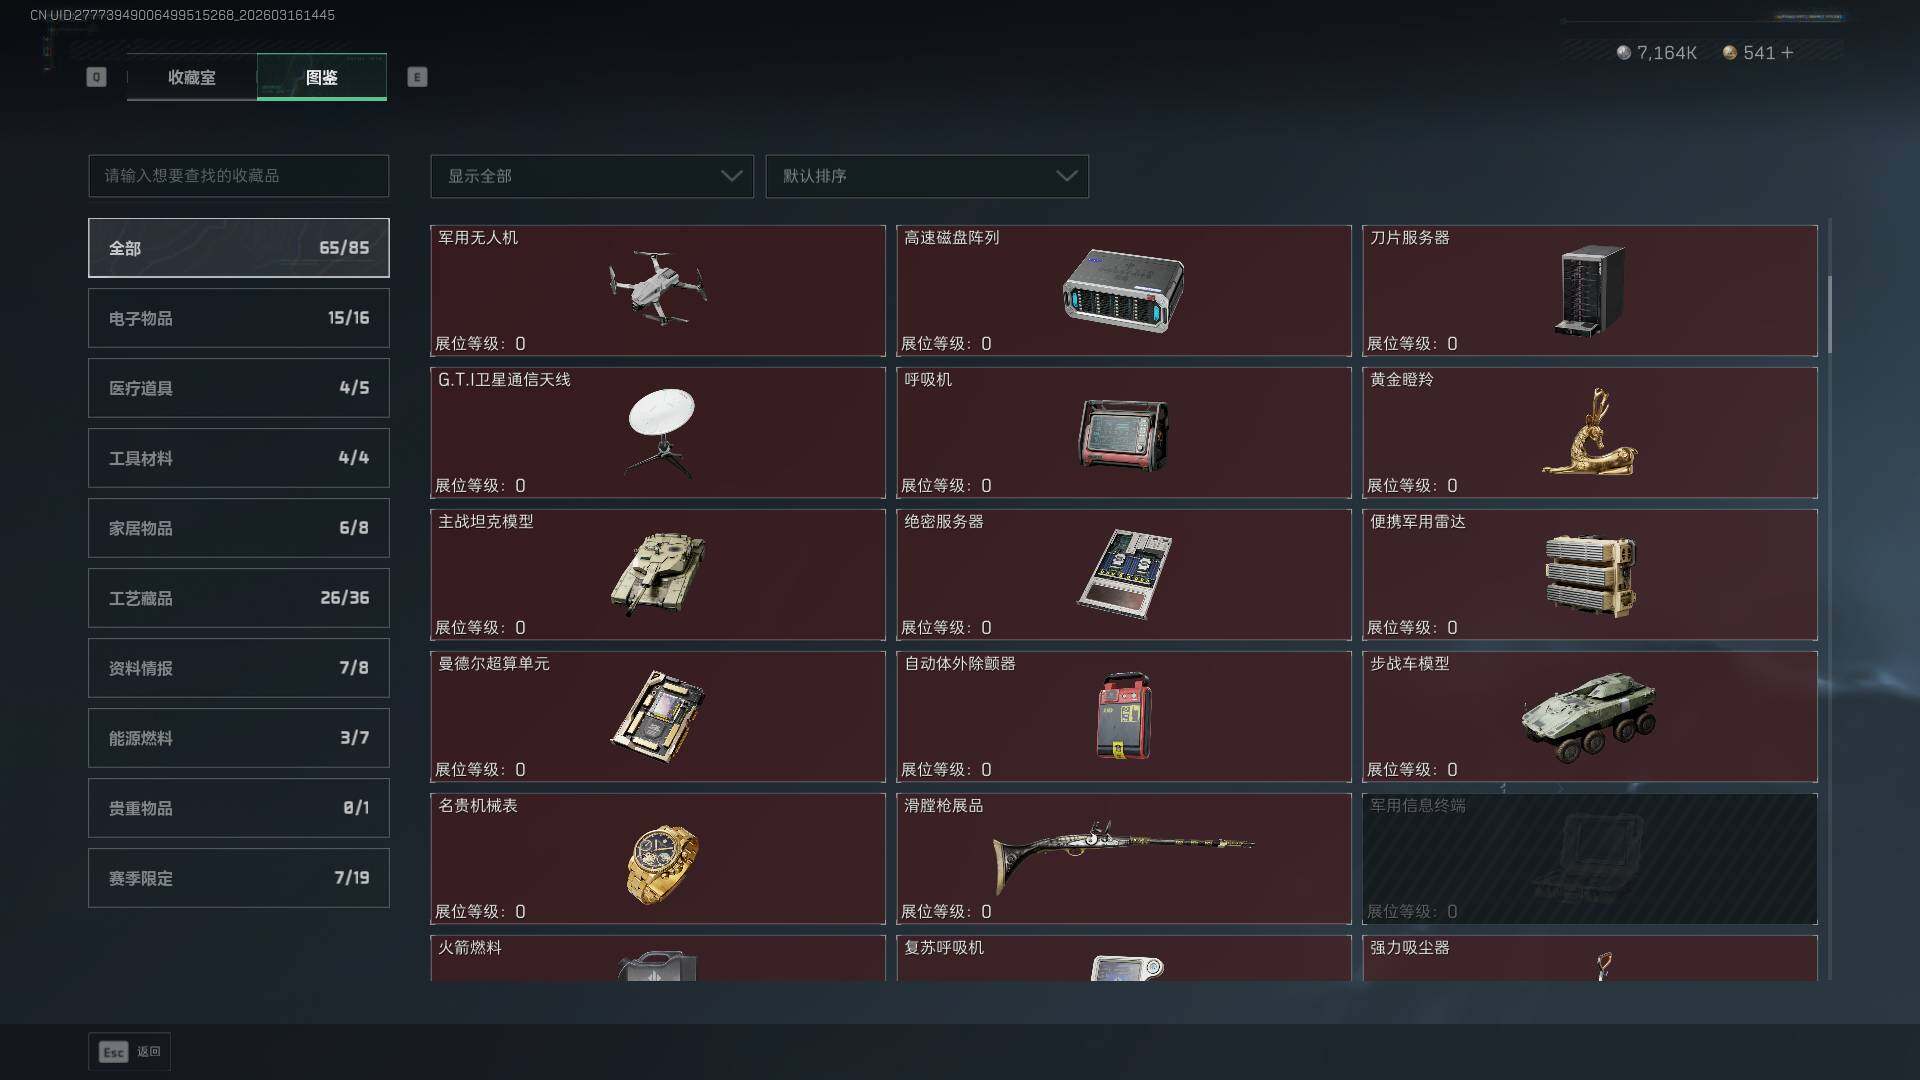Filter by 电子物品 category
The image size is (1920, 1080).
(x=239, y=318)
